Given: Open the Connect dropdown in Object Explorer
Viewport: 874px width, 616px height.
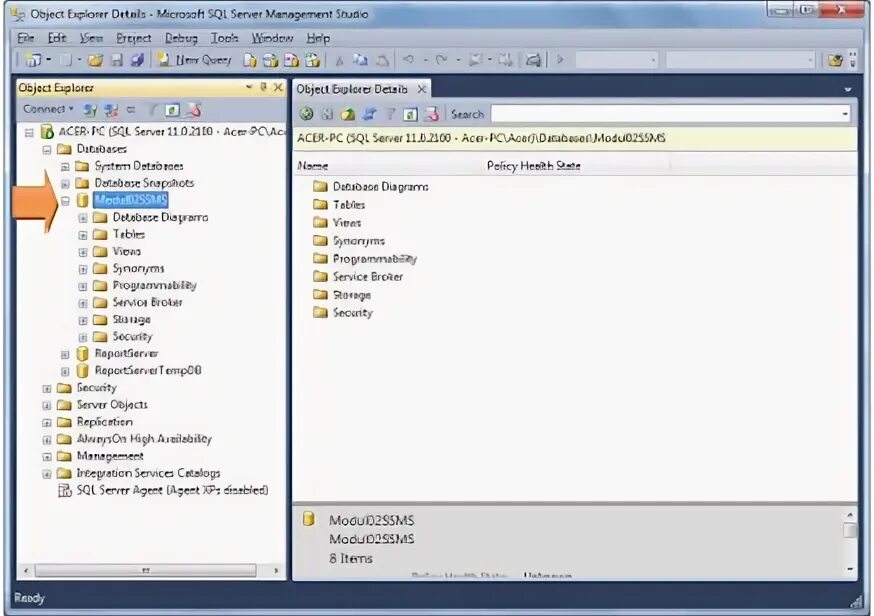Looking at the screenshot, I should click(48, 109).
